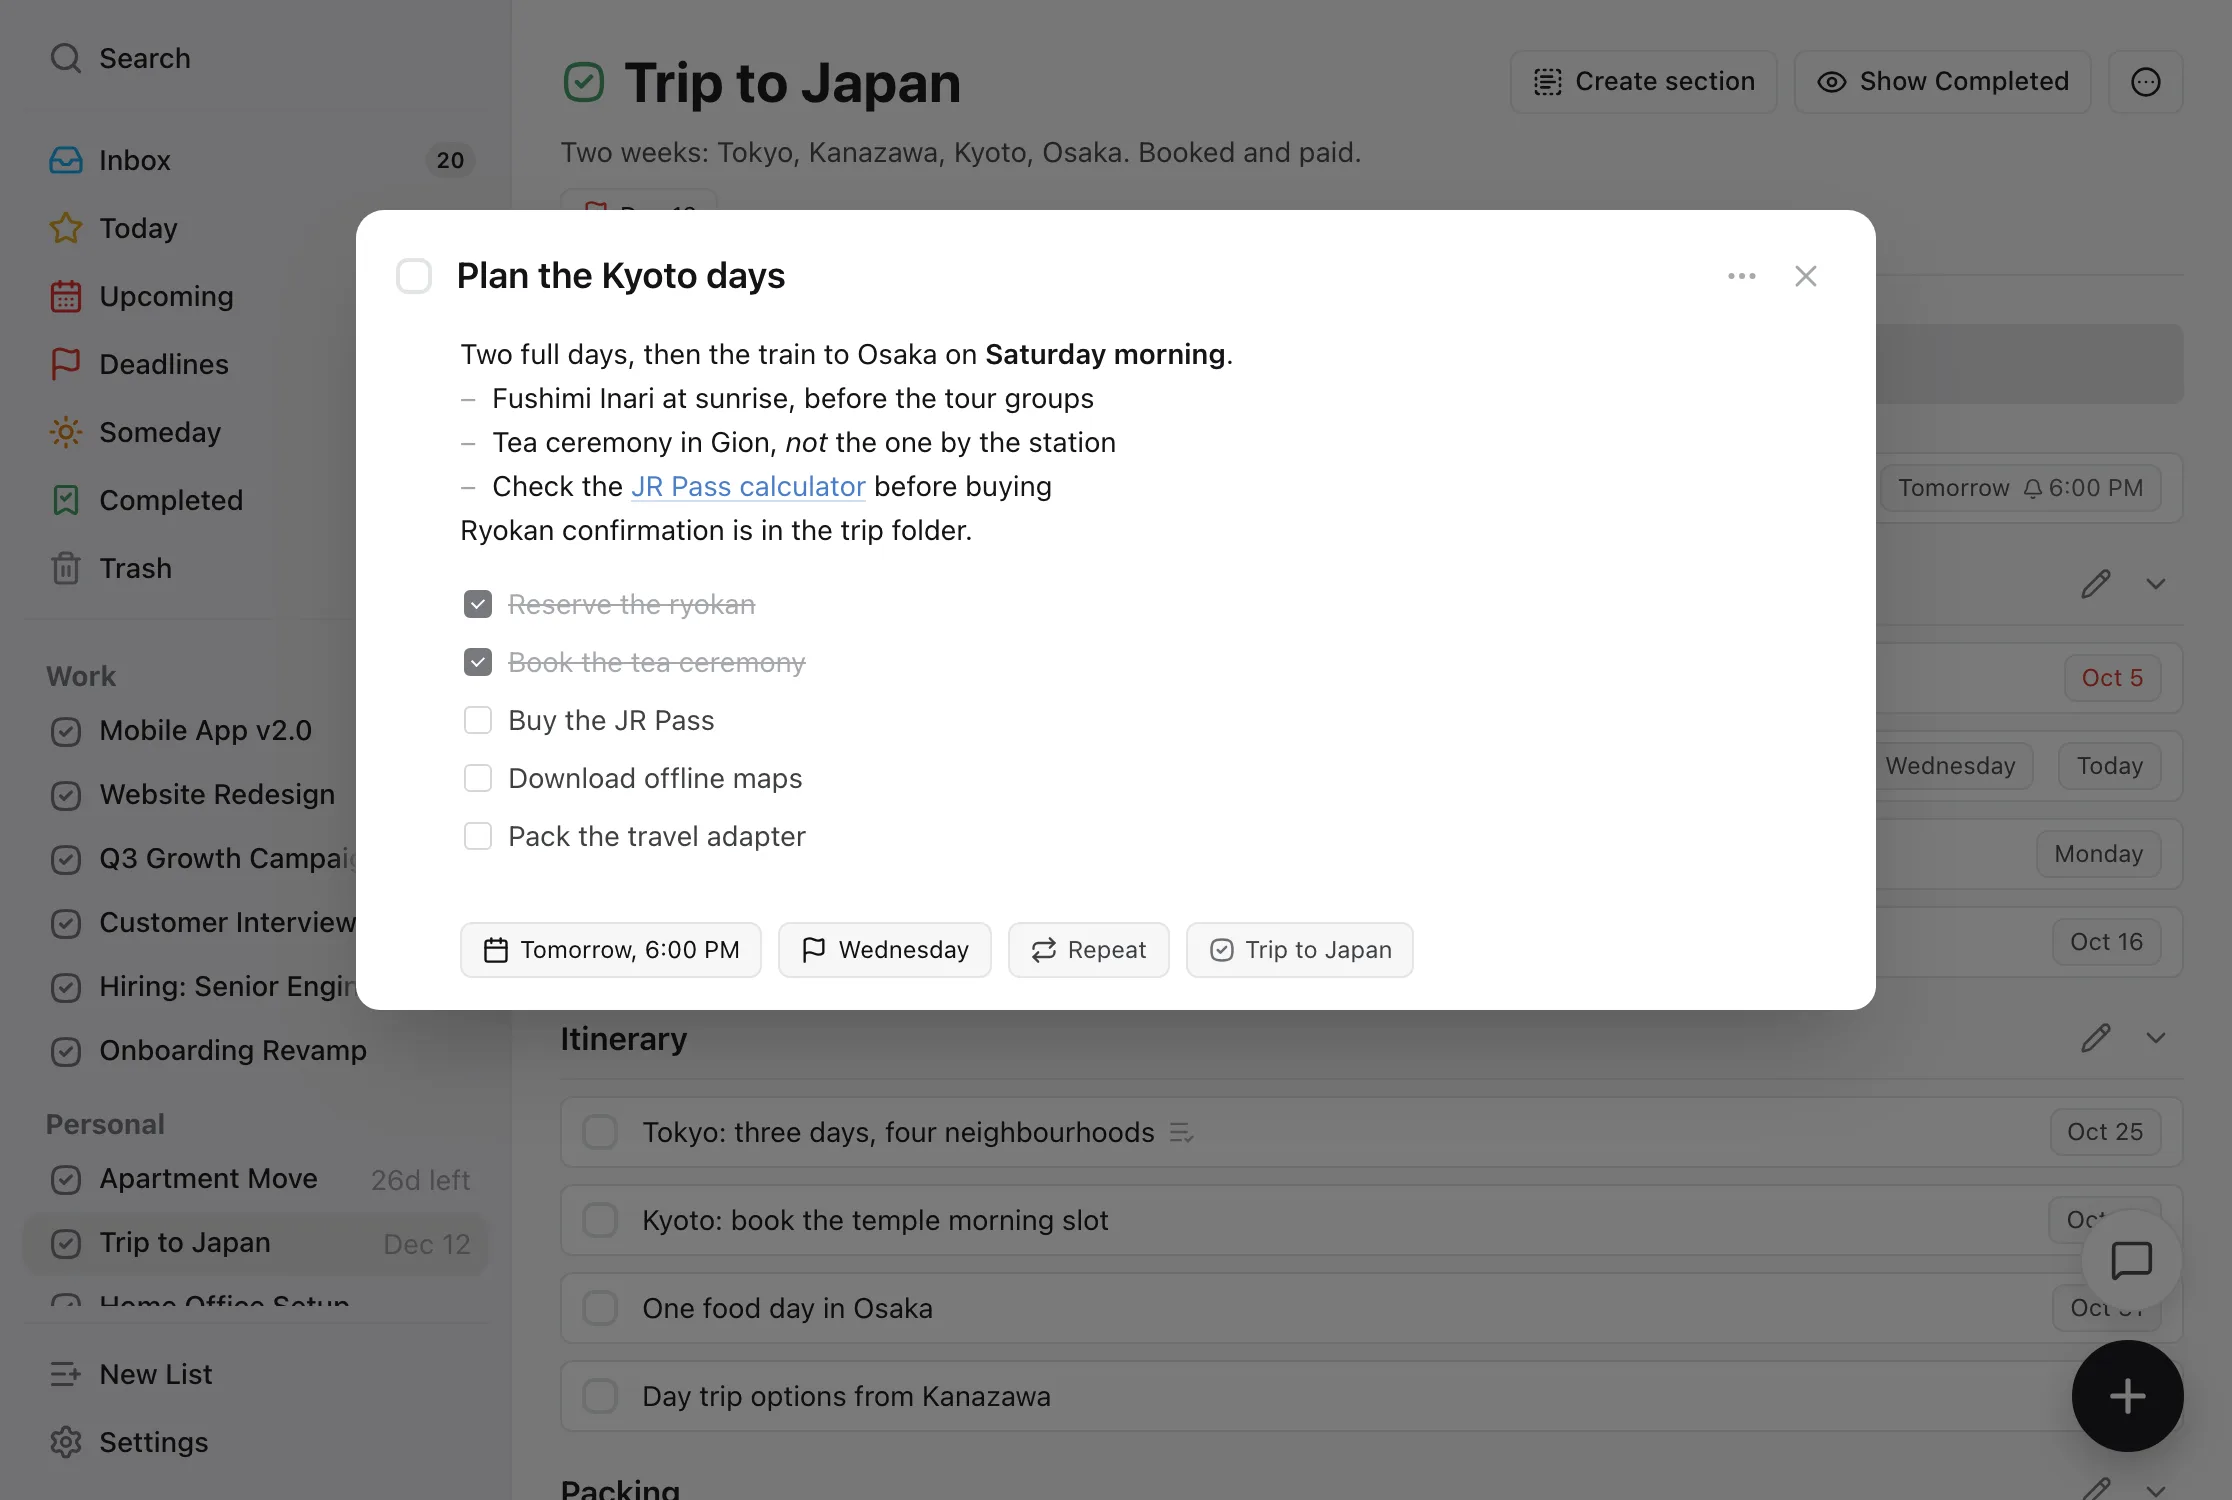Click the Search icon in the sidebar
Screen dimensions: 2232x1500
(65, 58)
